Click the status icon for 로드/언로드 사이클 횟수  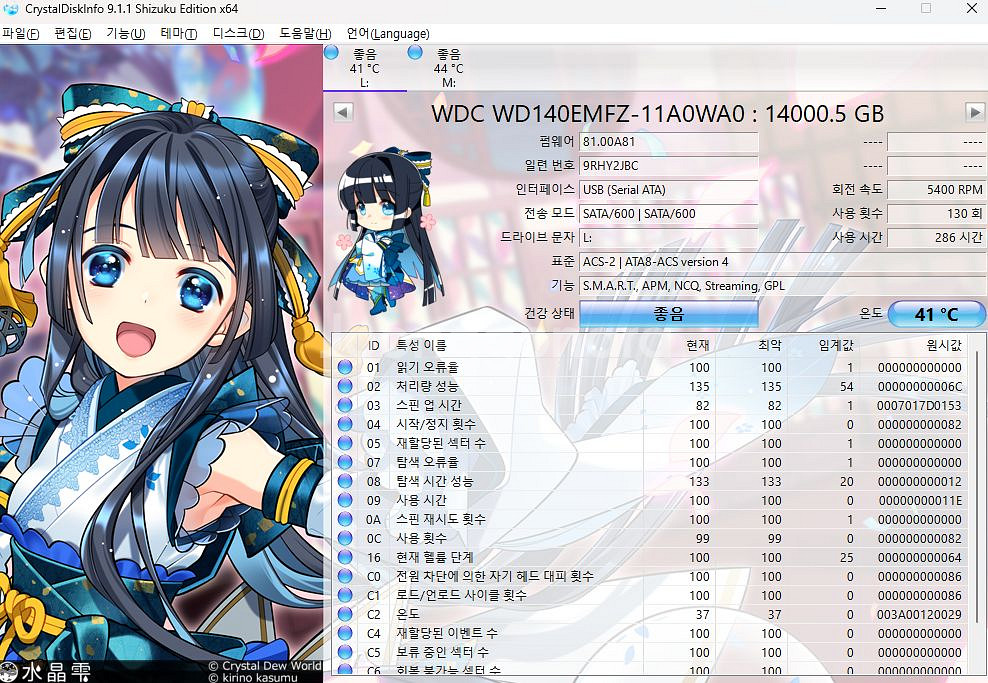click(x=345, y=595)
